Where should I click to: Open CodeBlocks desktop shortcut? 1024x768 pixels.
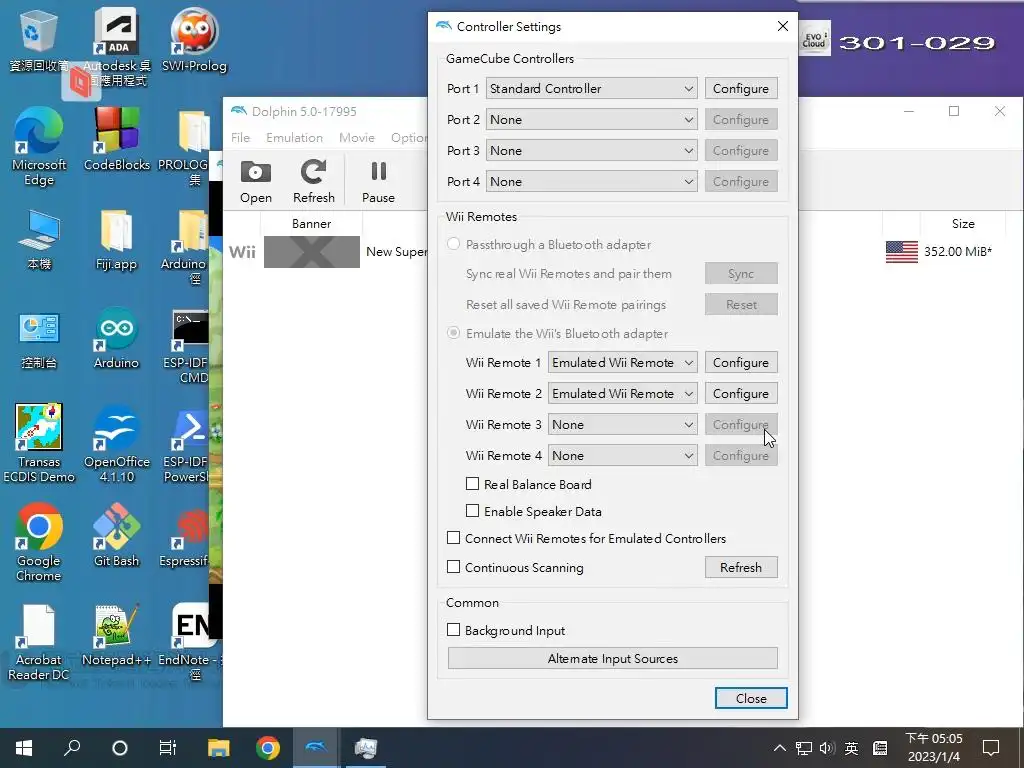point(116,139)
